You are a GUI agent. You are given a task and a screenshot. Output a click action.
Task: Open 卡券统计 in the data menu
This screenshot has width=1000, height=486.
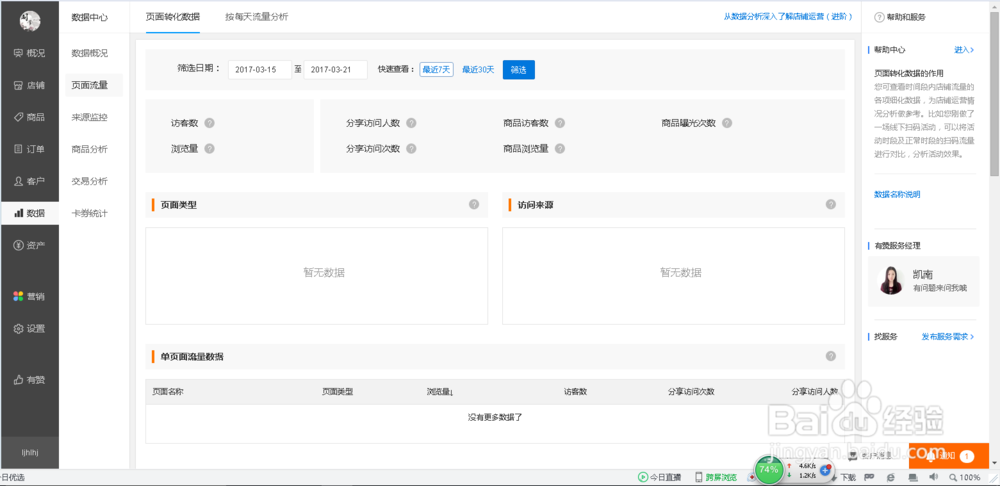(x=89, y=213)
